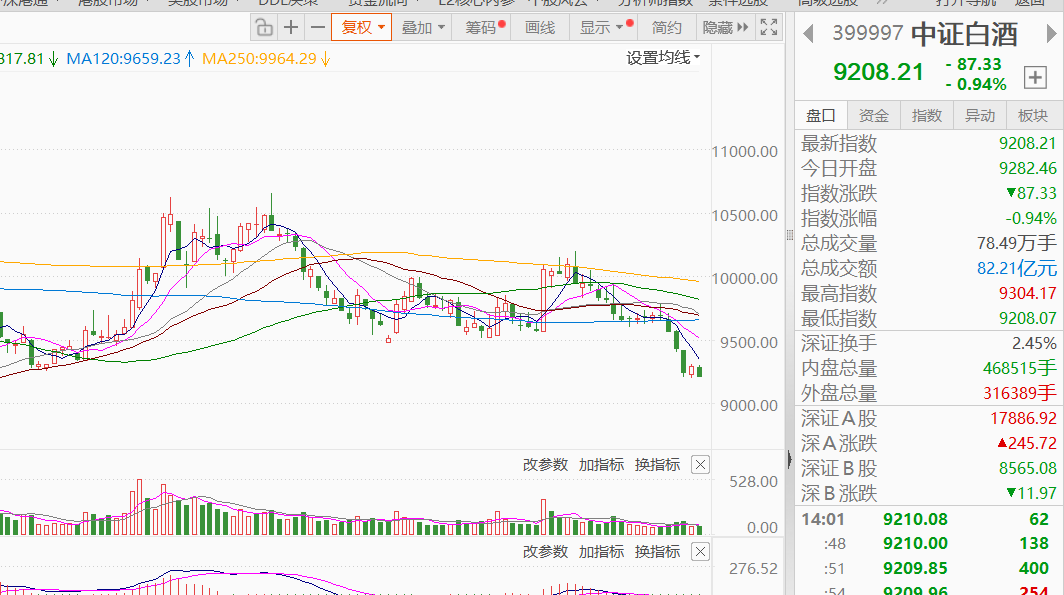Expand the 复权 dropdown arrow
The width and height of the screenshot is (1064, 595).
point(381,27)
